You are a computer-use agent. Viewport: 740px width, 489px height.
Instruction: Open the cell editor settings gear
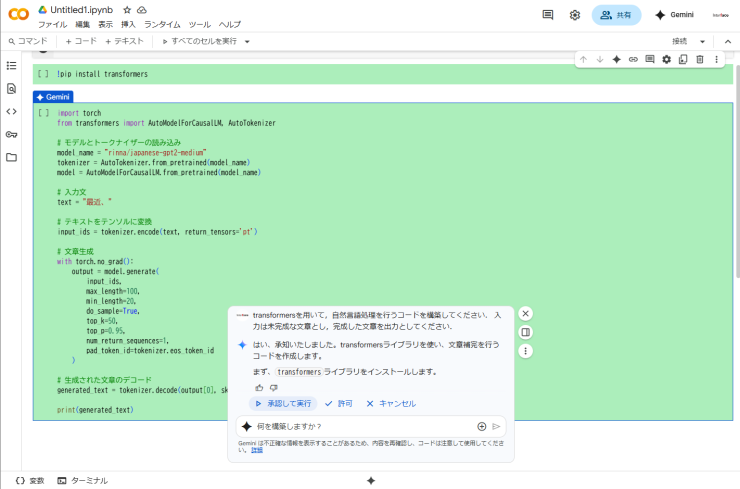coord(666,59)
